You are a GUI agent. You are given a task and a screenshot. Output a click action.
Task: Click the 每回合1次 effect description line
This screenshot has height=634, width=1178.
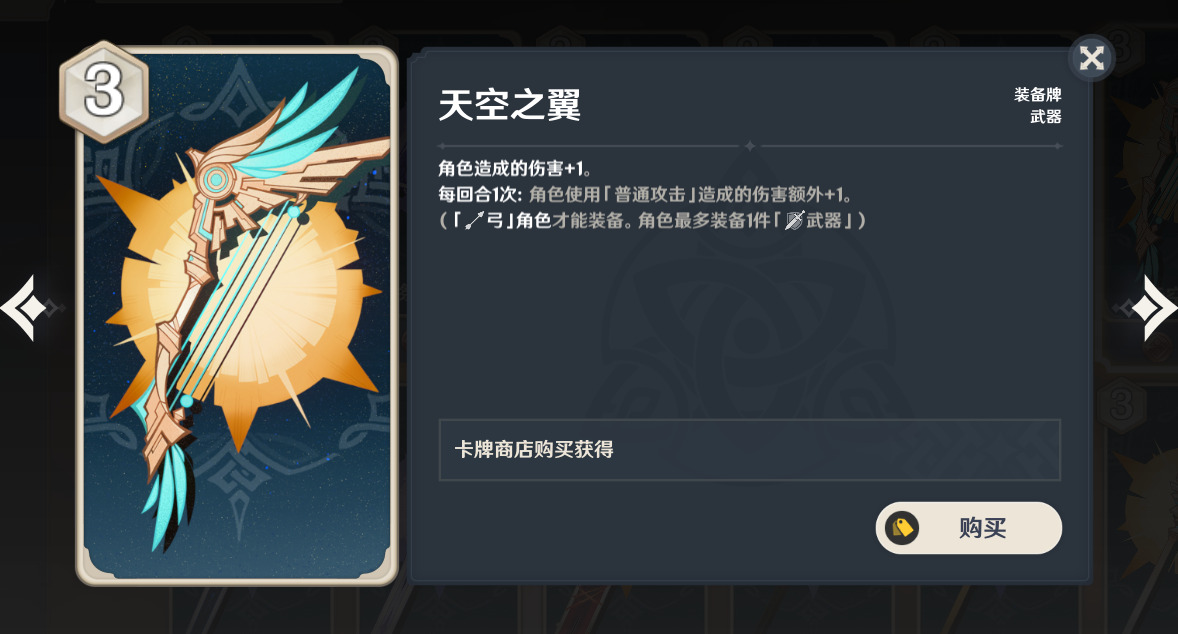tap(645, 195)
